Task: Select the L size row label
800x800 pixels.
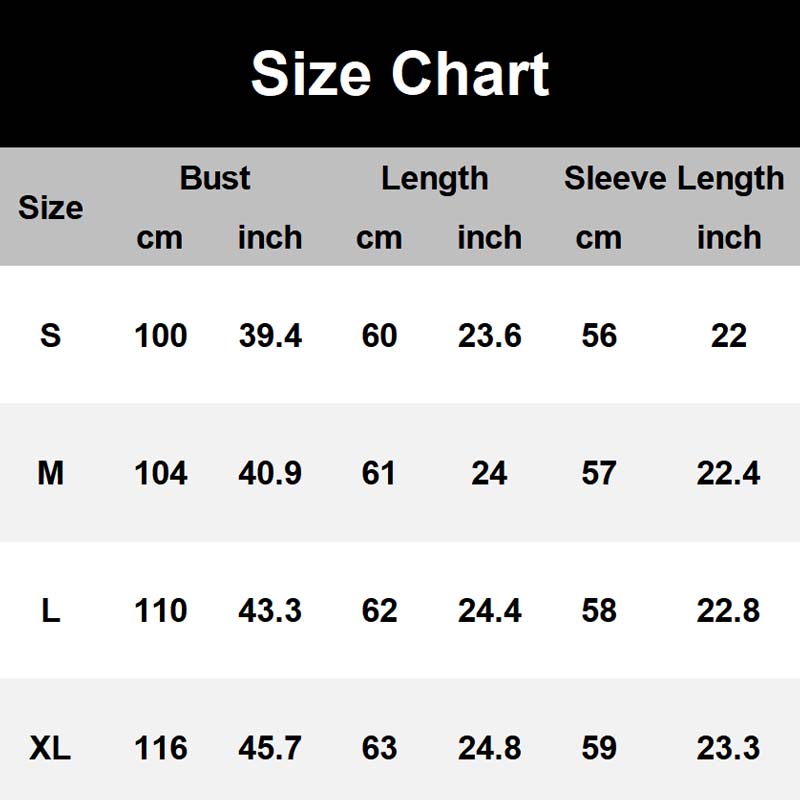Action: [50, 610]
